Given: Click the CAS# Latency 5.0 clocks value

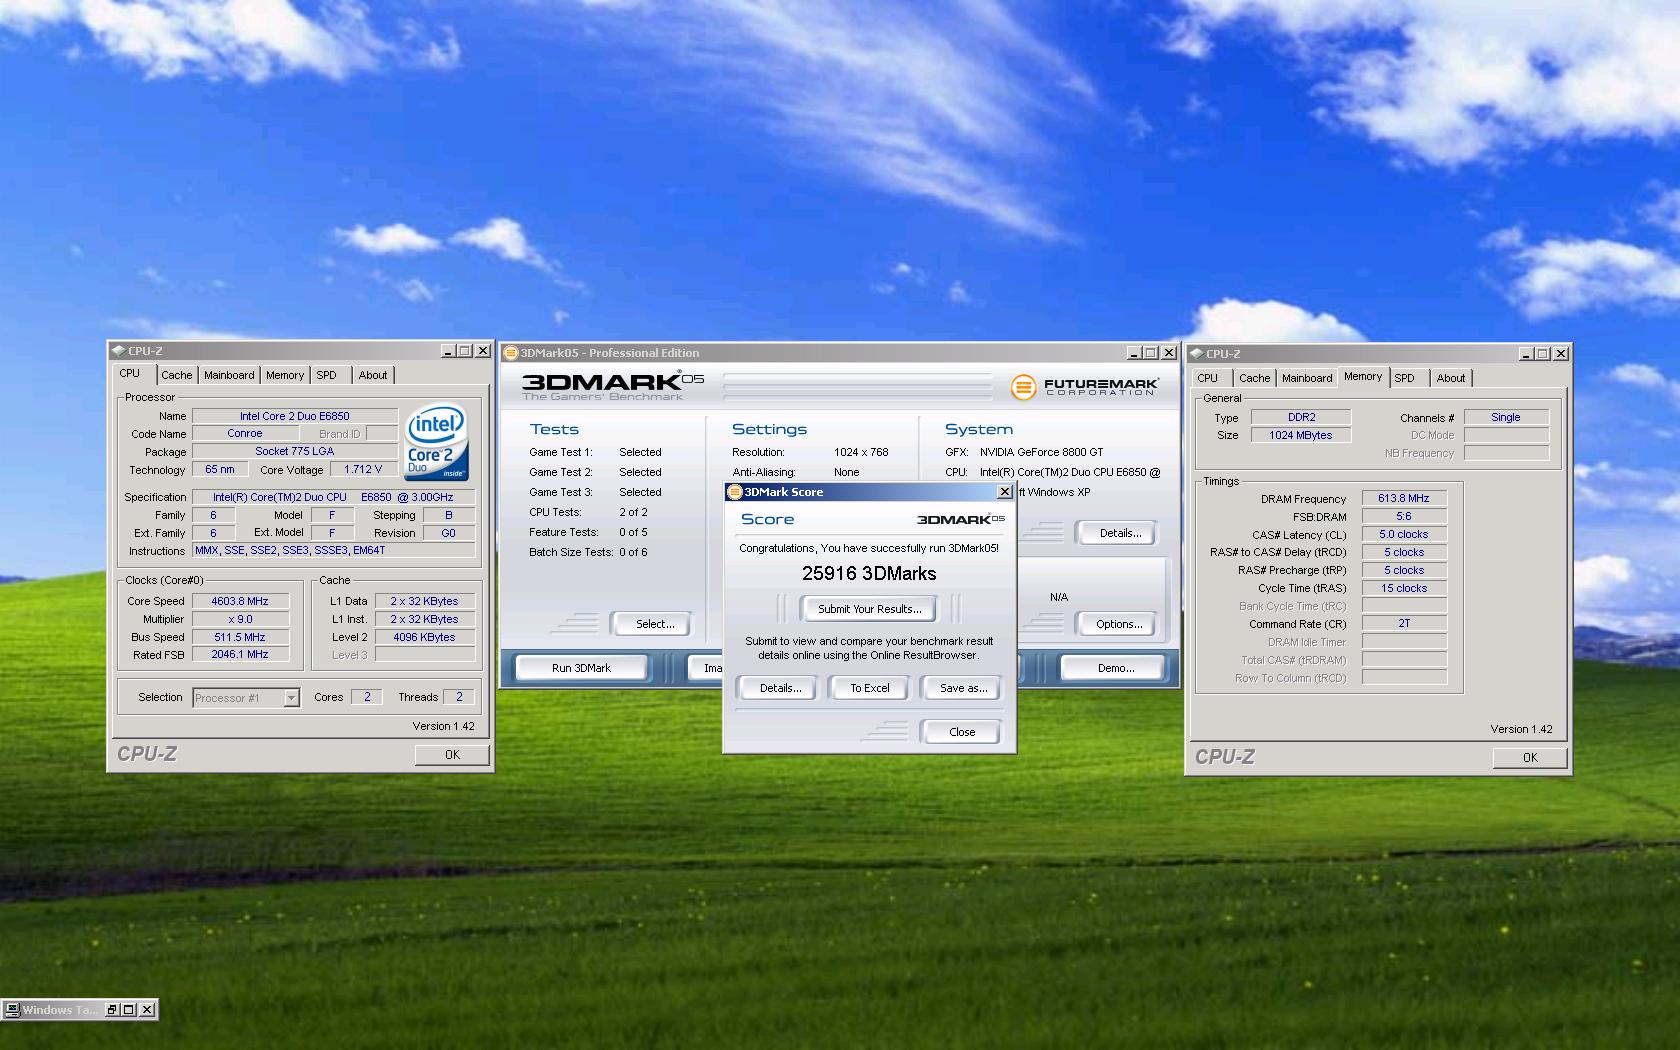Looking at the screenshot, I should (1404, 534).
